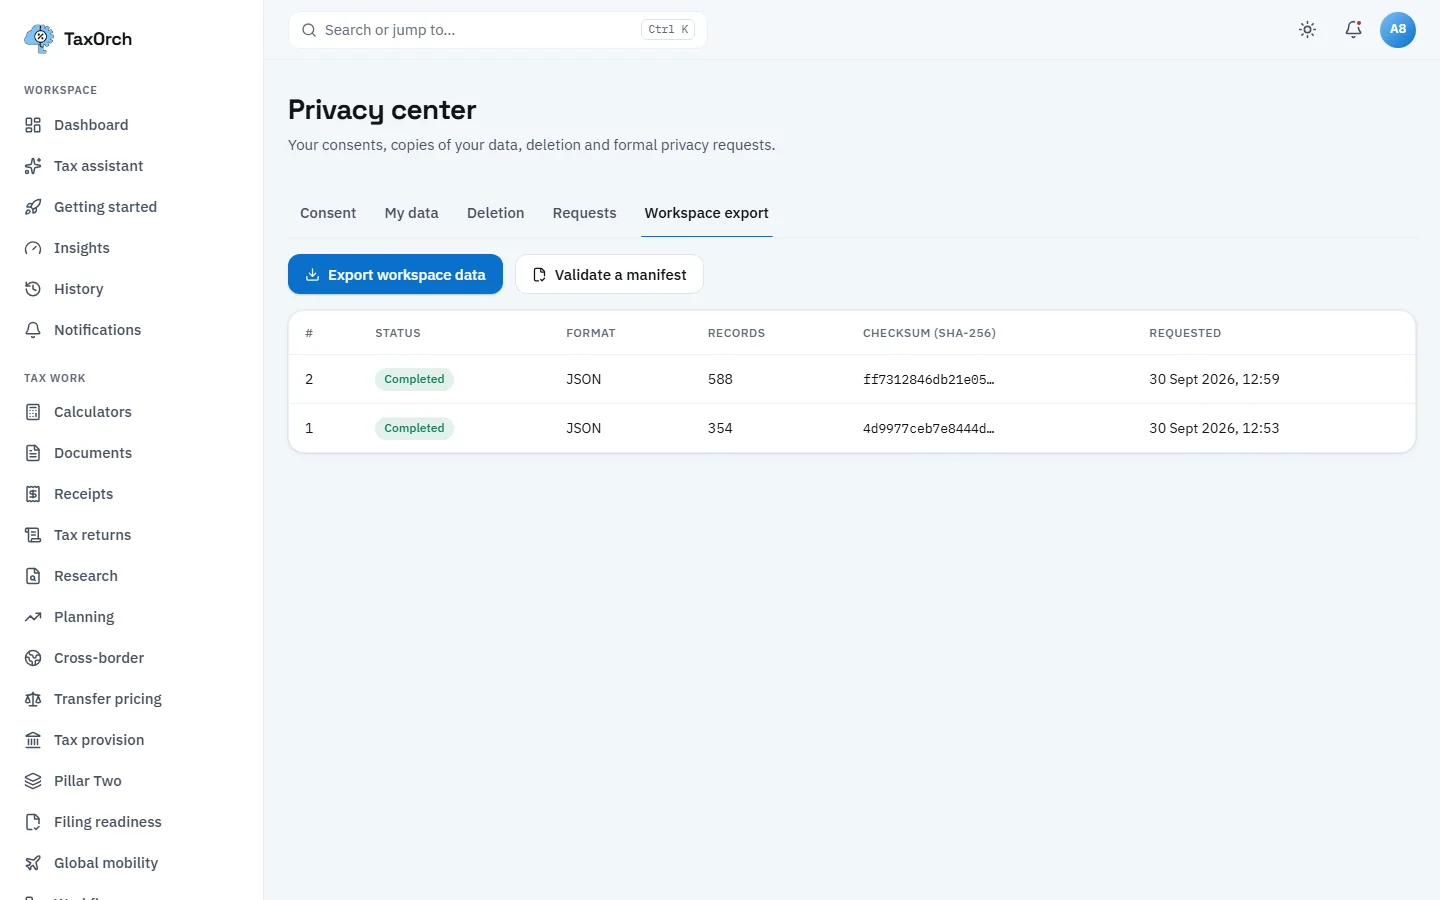This screenshot has height=900, width=1440.
Task: Click the Completed status of export 1
Action: point(414,429)
